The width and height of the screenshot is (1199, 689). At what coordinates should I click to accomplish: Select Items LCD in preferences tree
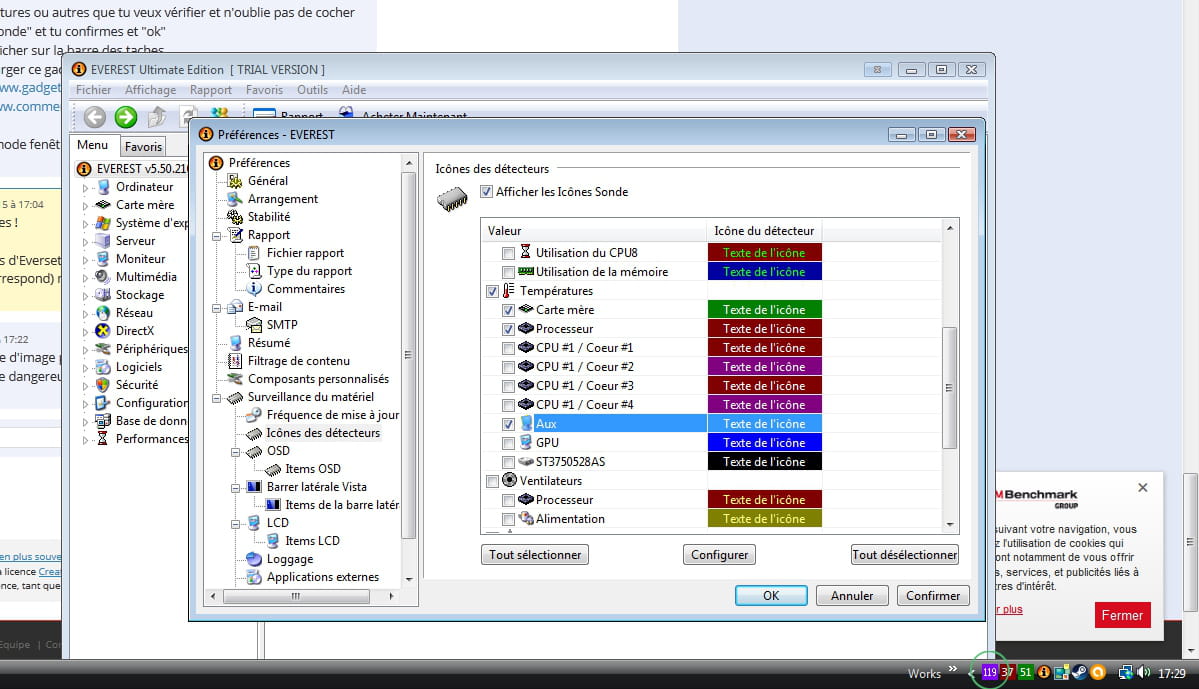pyautogui.click(x=312, y=541)
